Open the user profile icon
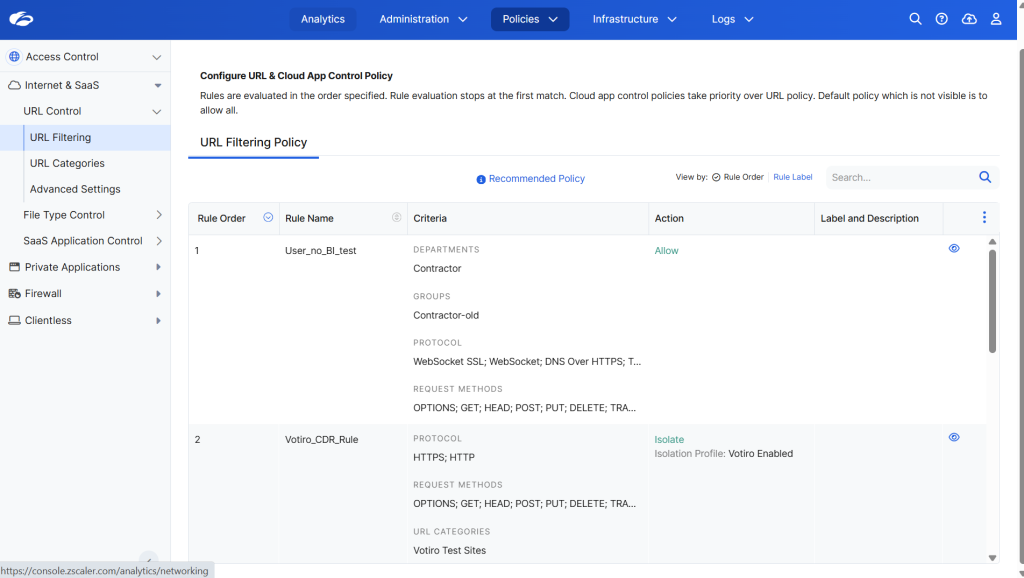 tap(995, 19)
